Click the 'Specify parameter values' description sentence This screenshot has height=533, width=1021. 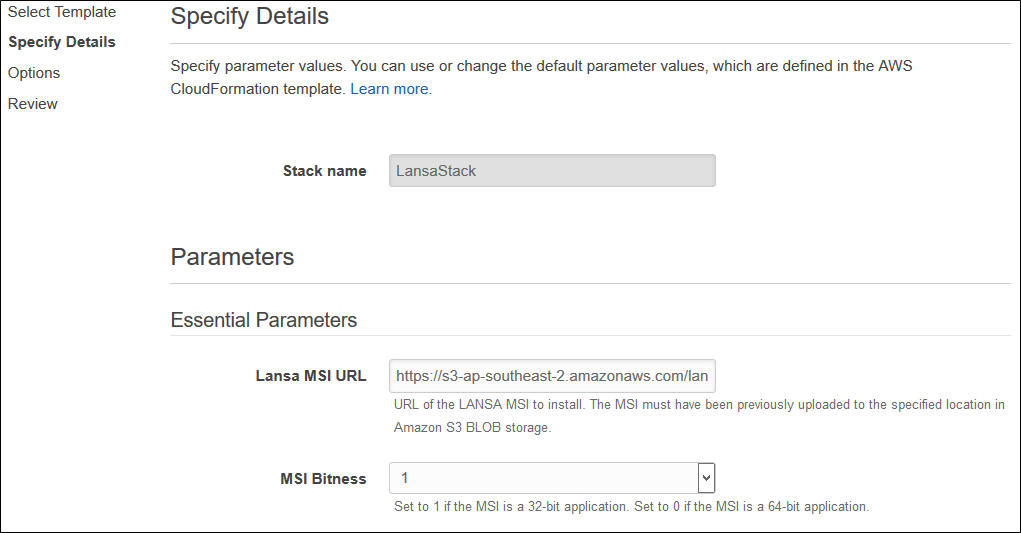coord(540,66)
